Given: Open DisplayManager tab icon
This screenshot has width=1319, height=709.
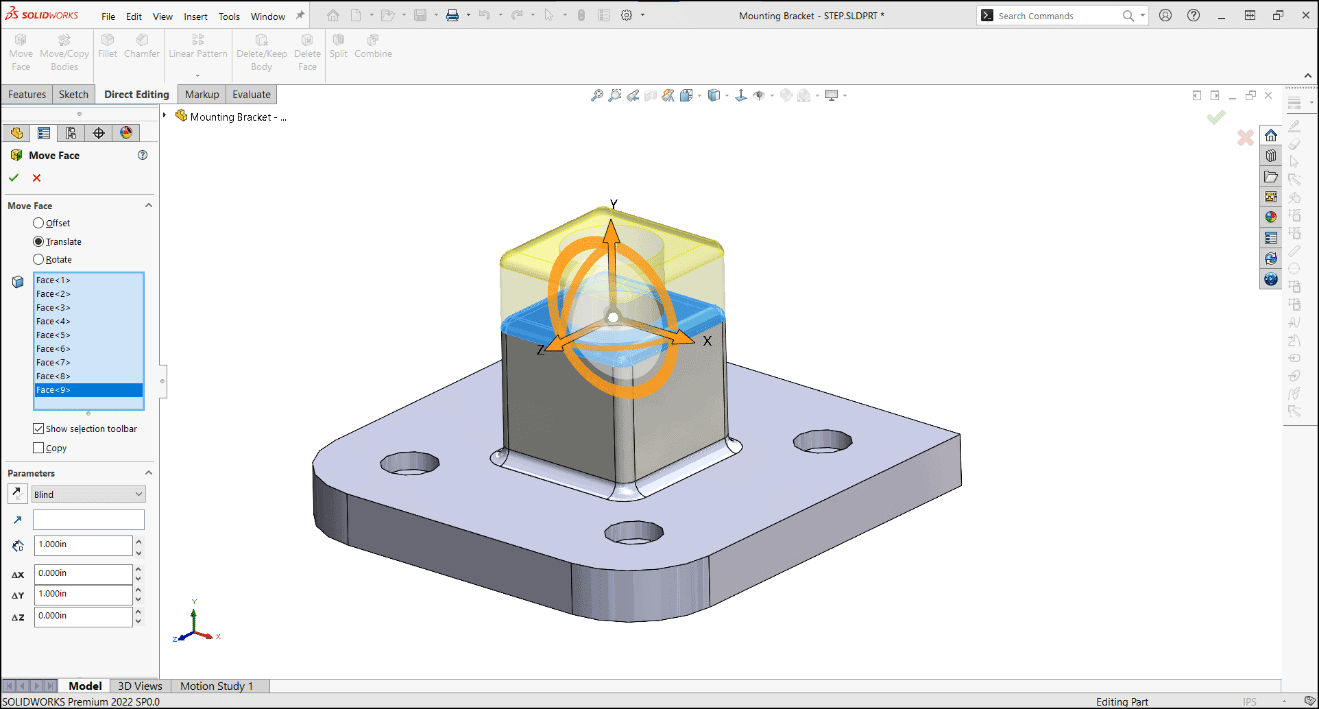Looking at the screenshot, I should [125, 133].
